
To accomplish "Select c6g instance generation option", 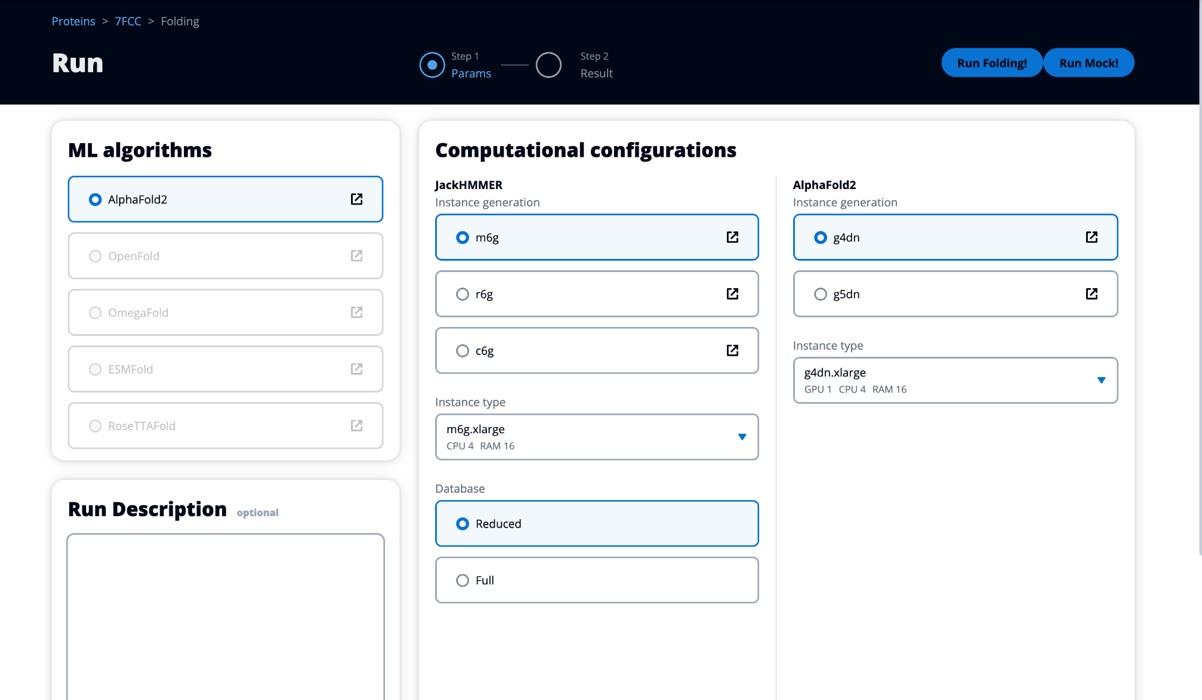I will [462, 351].
